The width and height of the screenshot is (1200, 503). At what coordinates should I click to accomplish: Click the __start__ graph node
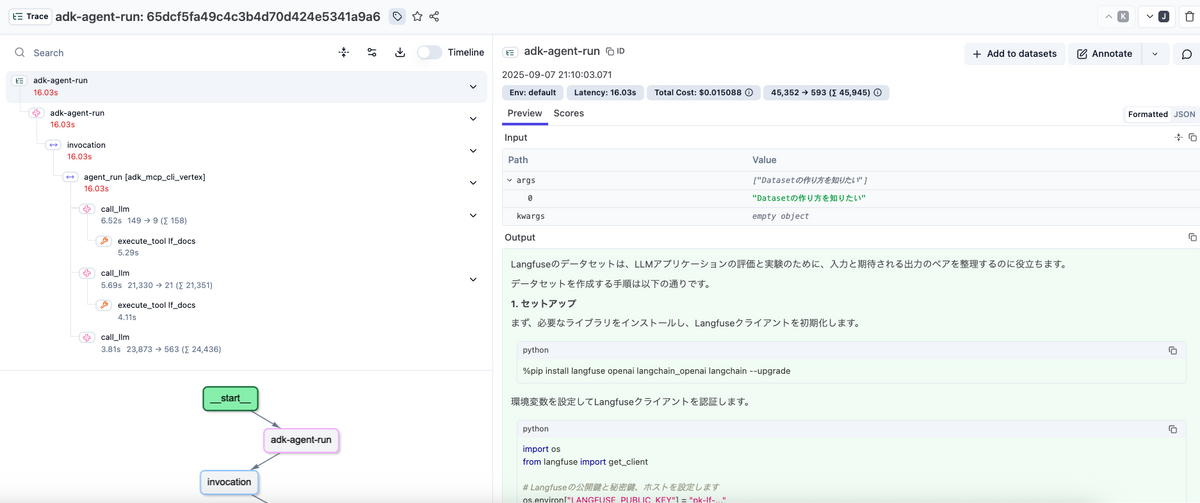pyautogui.click(x=230, y=399)
